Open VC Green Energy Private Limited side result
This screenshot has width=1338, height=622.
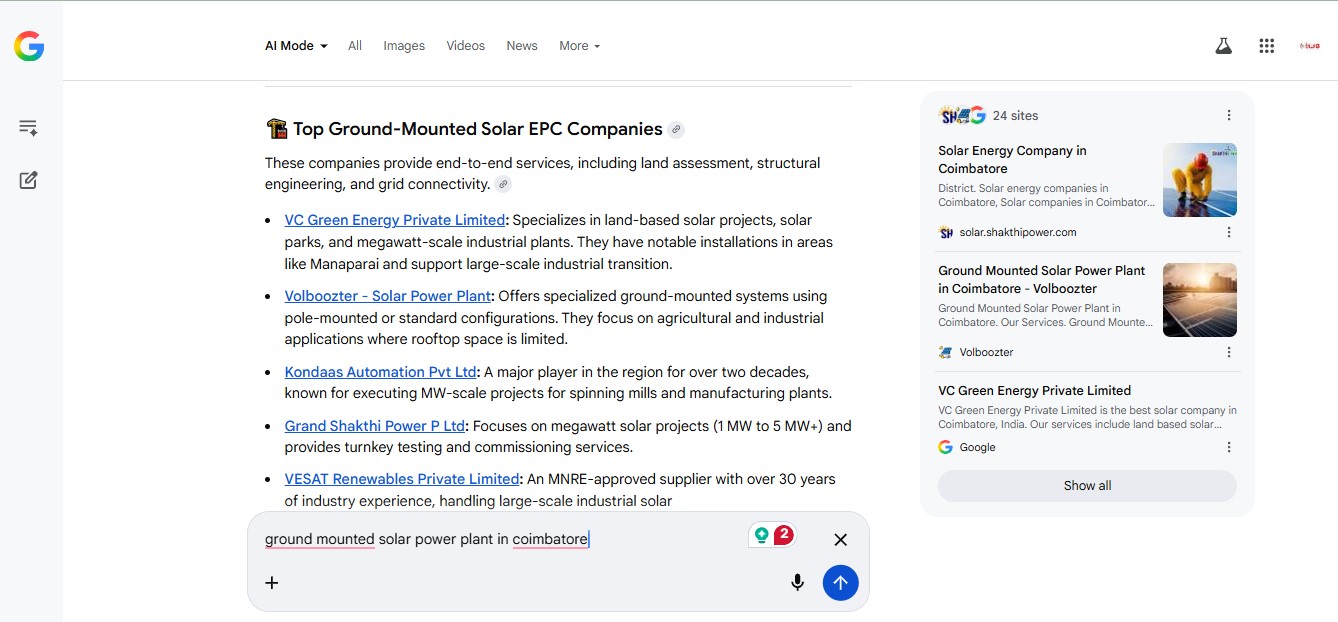point(1034,391)
